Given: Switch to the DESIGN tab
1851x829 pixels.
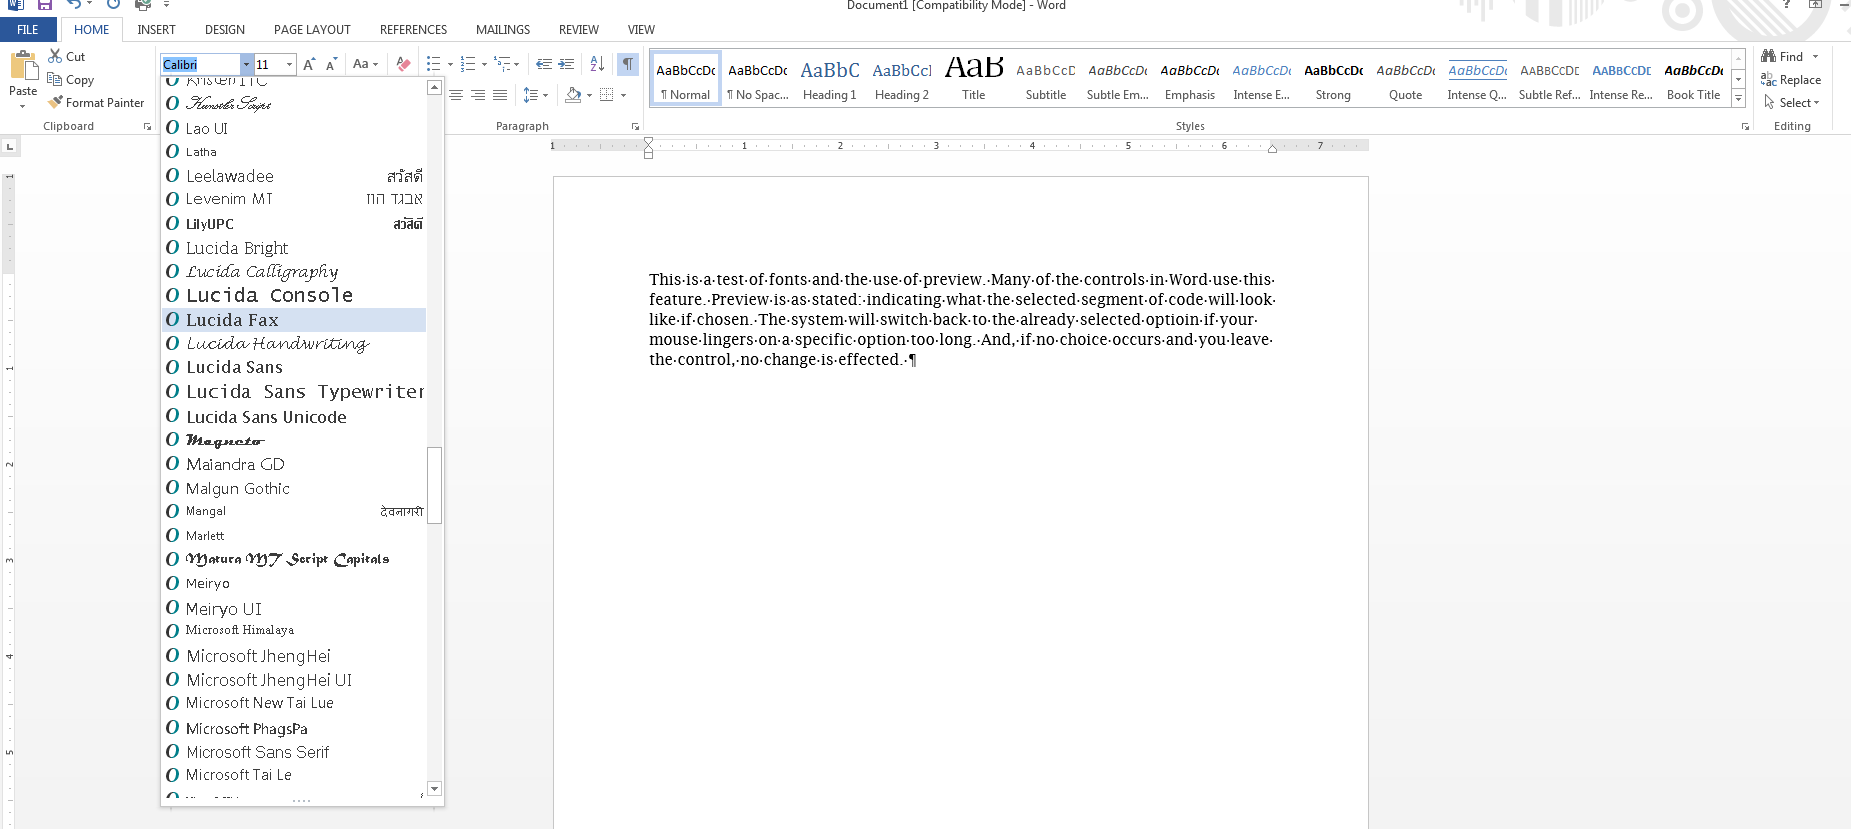Looking at the screenshot, I should pos(225,29).
